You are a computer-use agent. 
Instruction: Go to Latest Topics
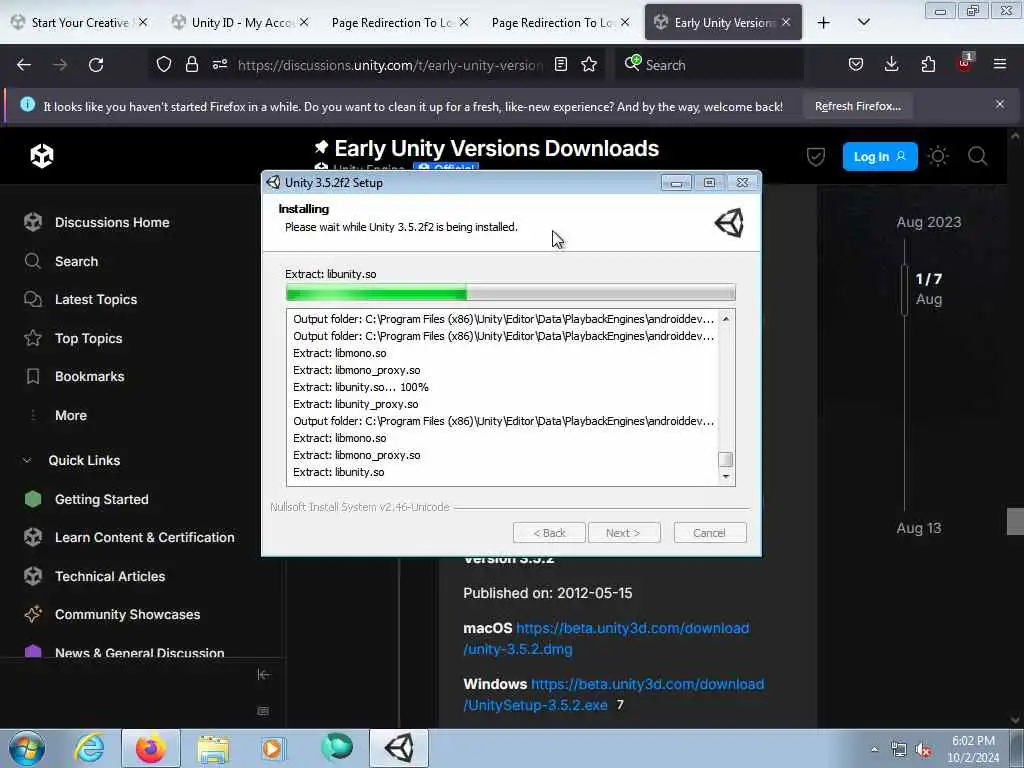95,300
